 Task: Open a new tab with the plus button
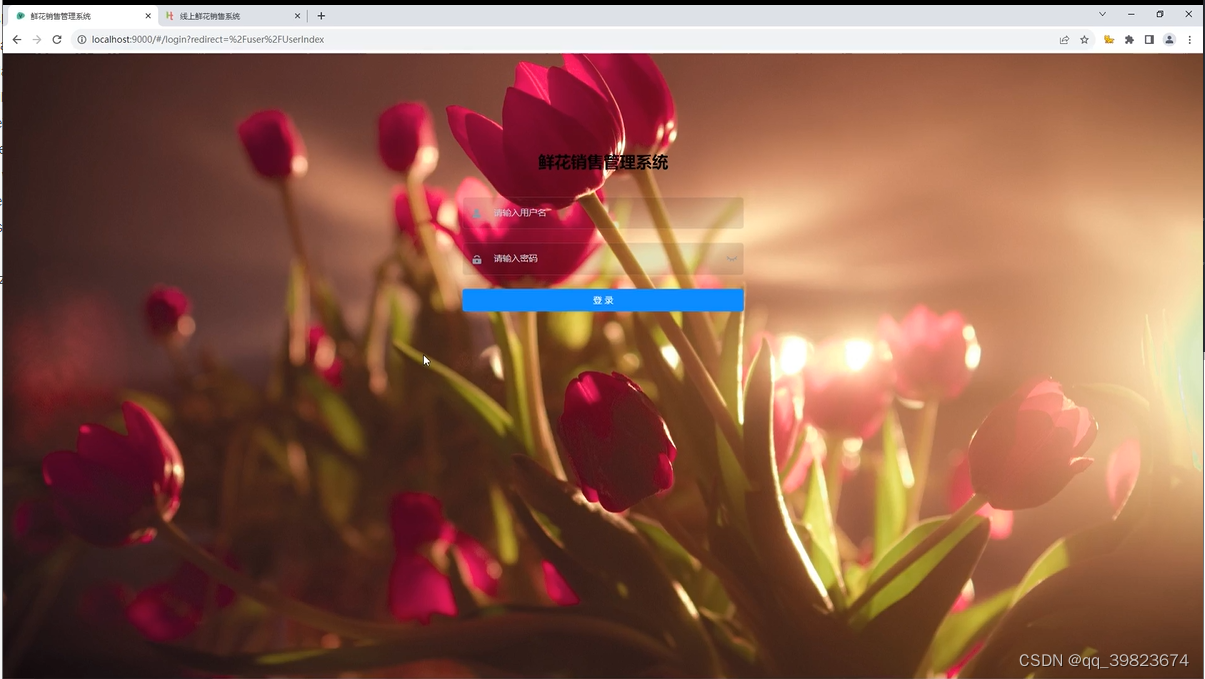(320, 15)
